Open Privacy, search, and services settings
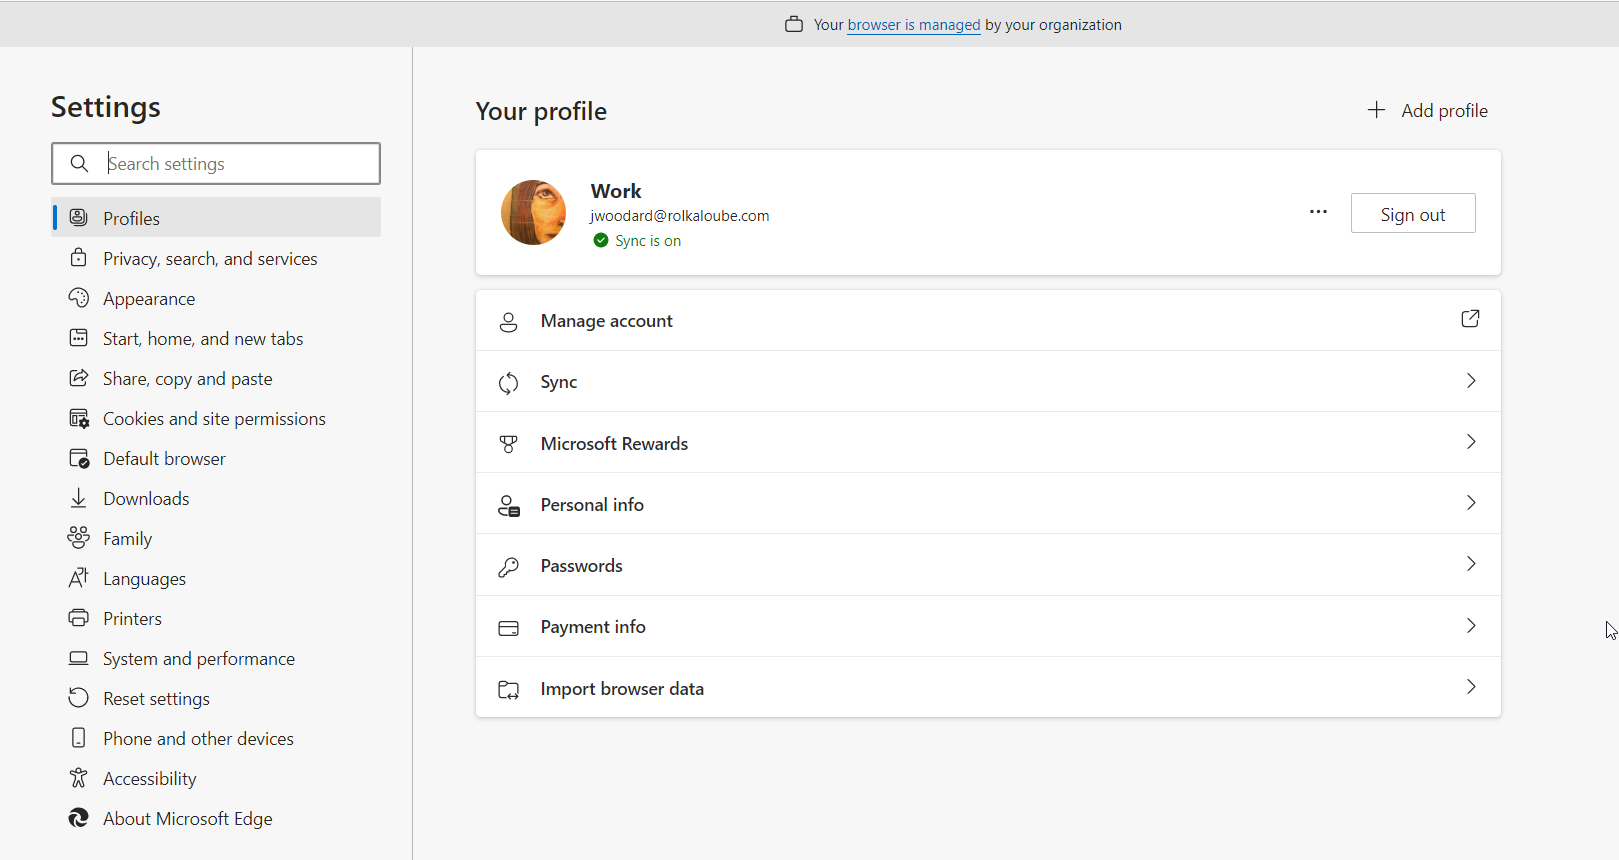 210,259
